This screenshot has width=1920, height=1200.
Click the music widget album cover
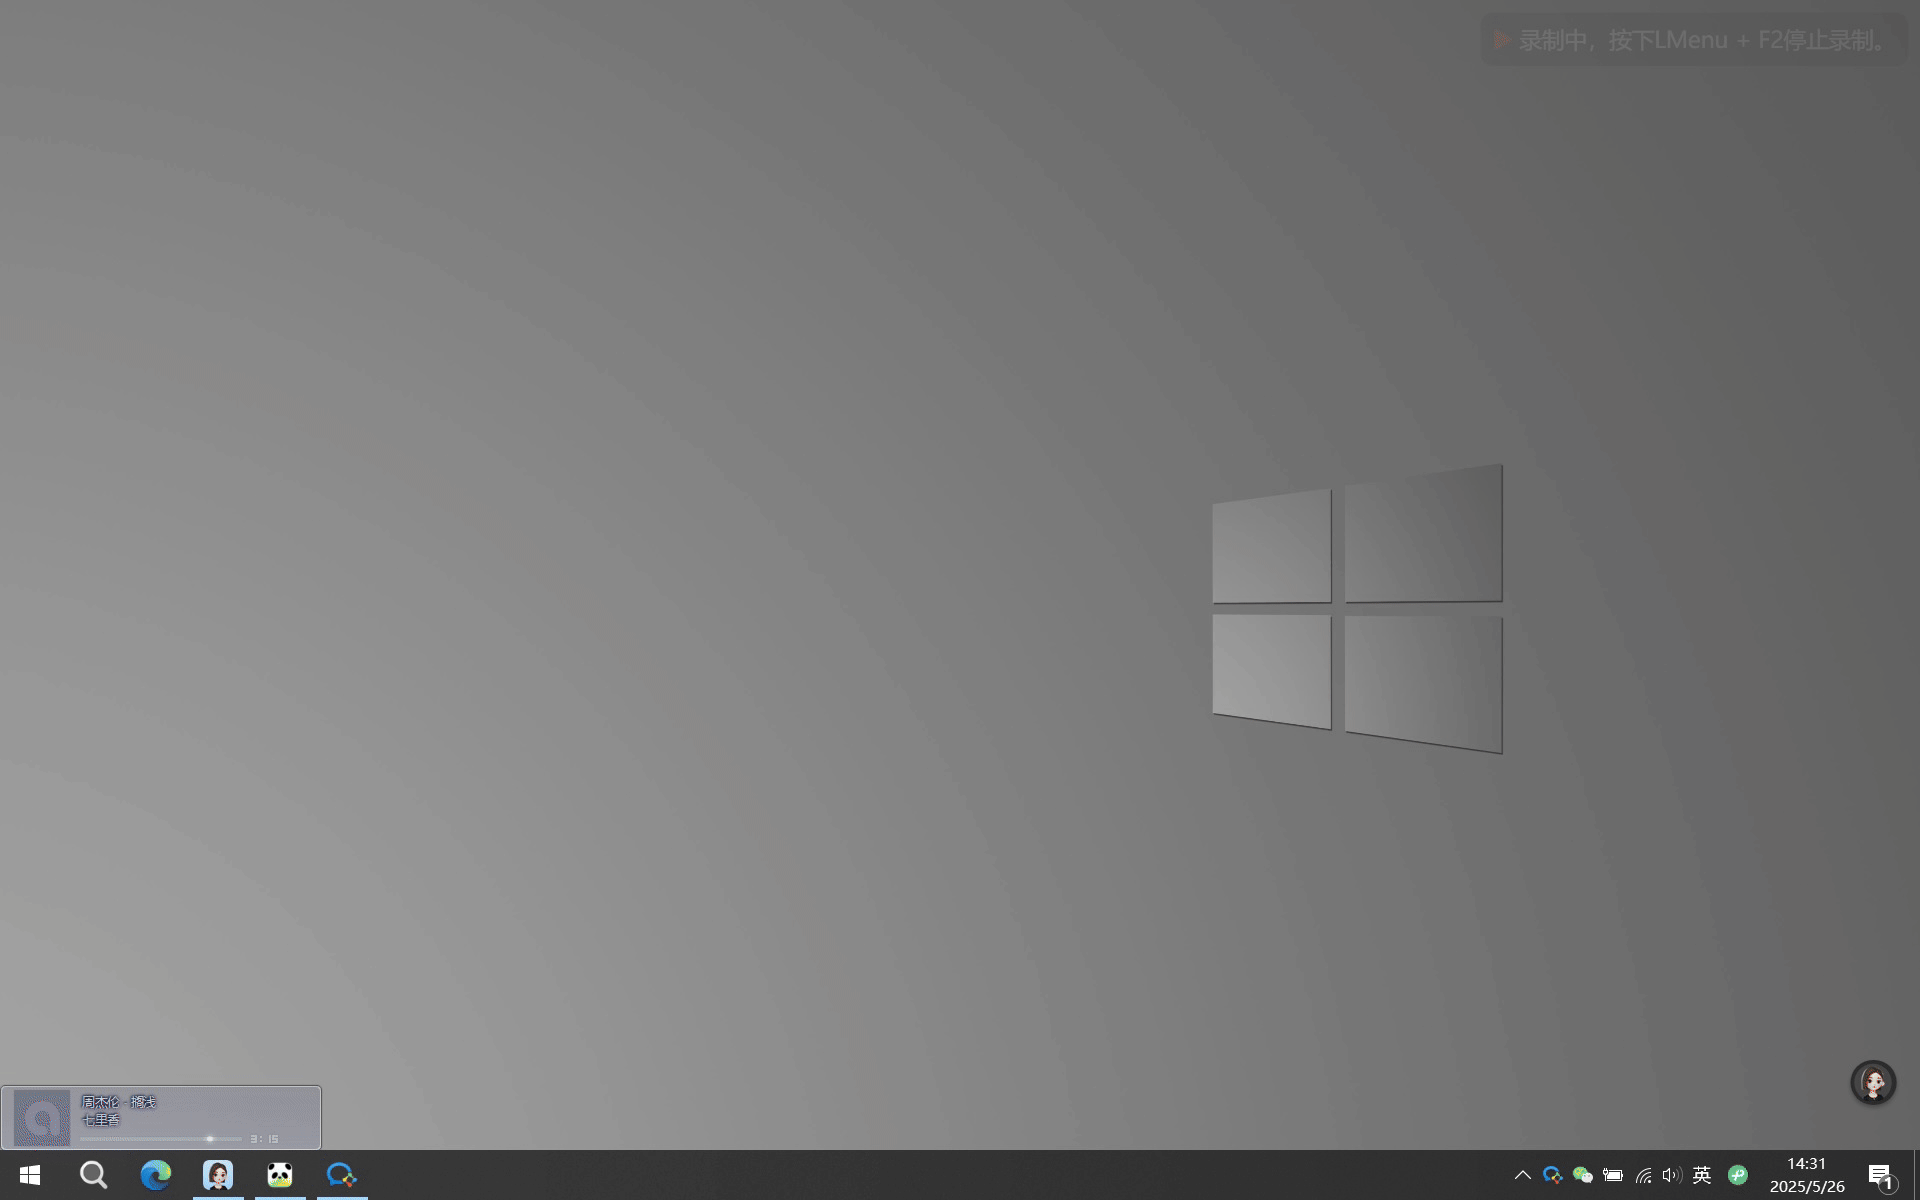(x=42, y=1117)
